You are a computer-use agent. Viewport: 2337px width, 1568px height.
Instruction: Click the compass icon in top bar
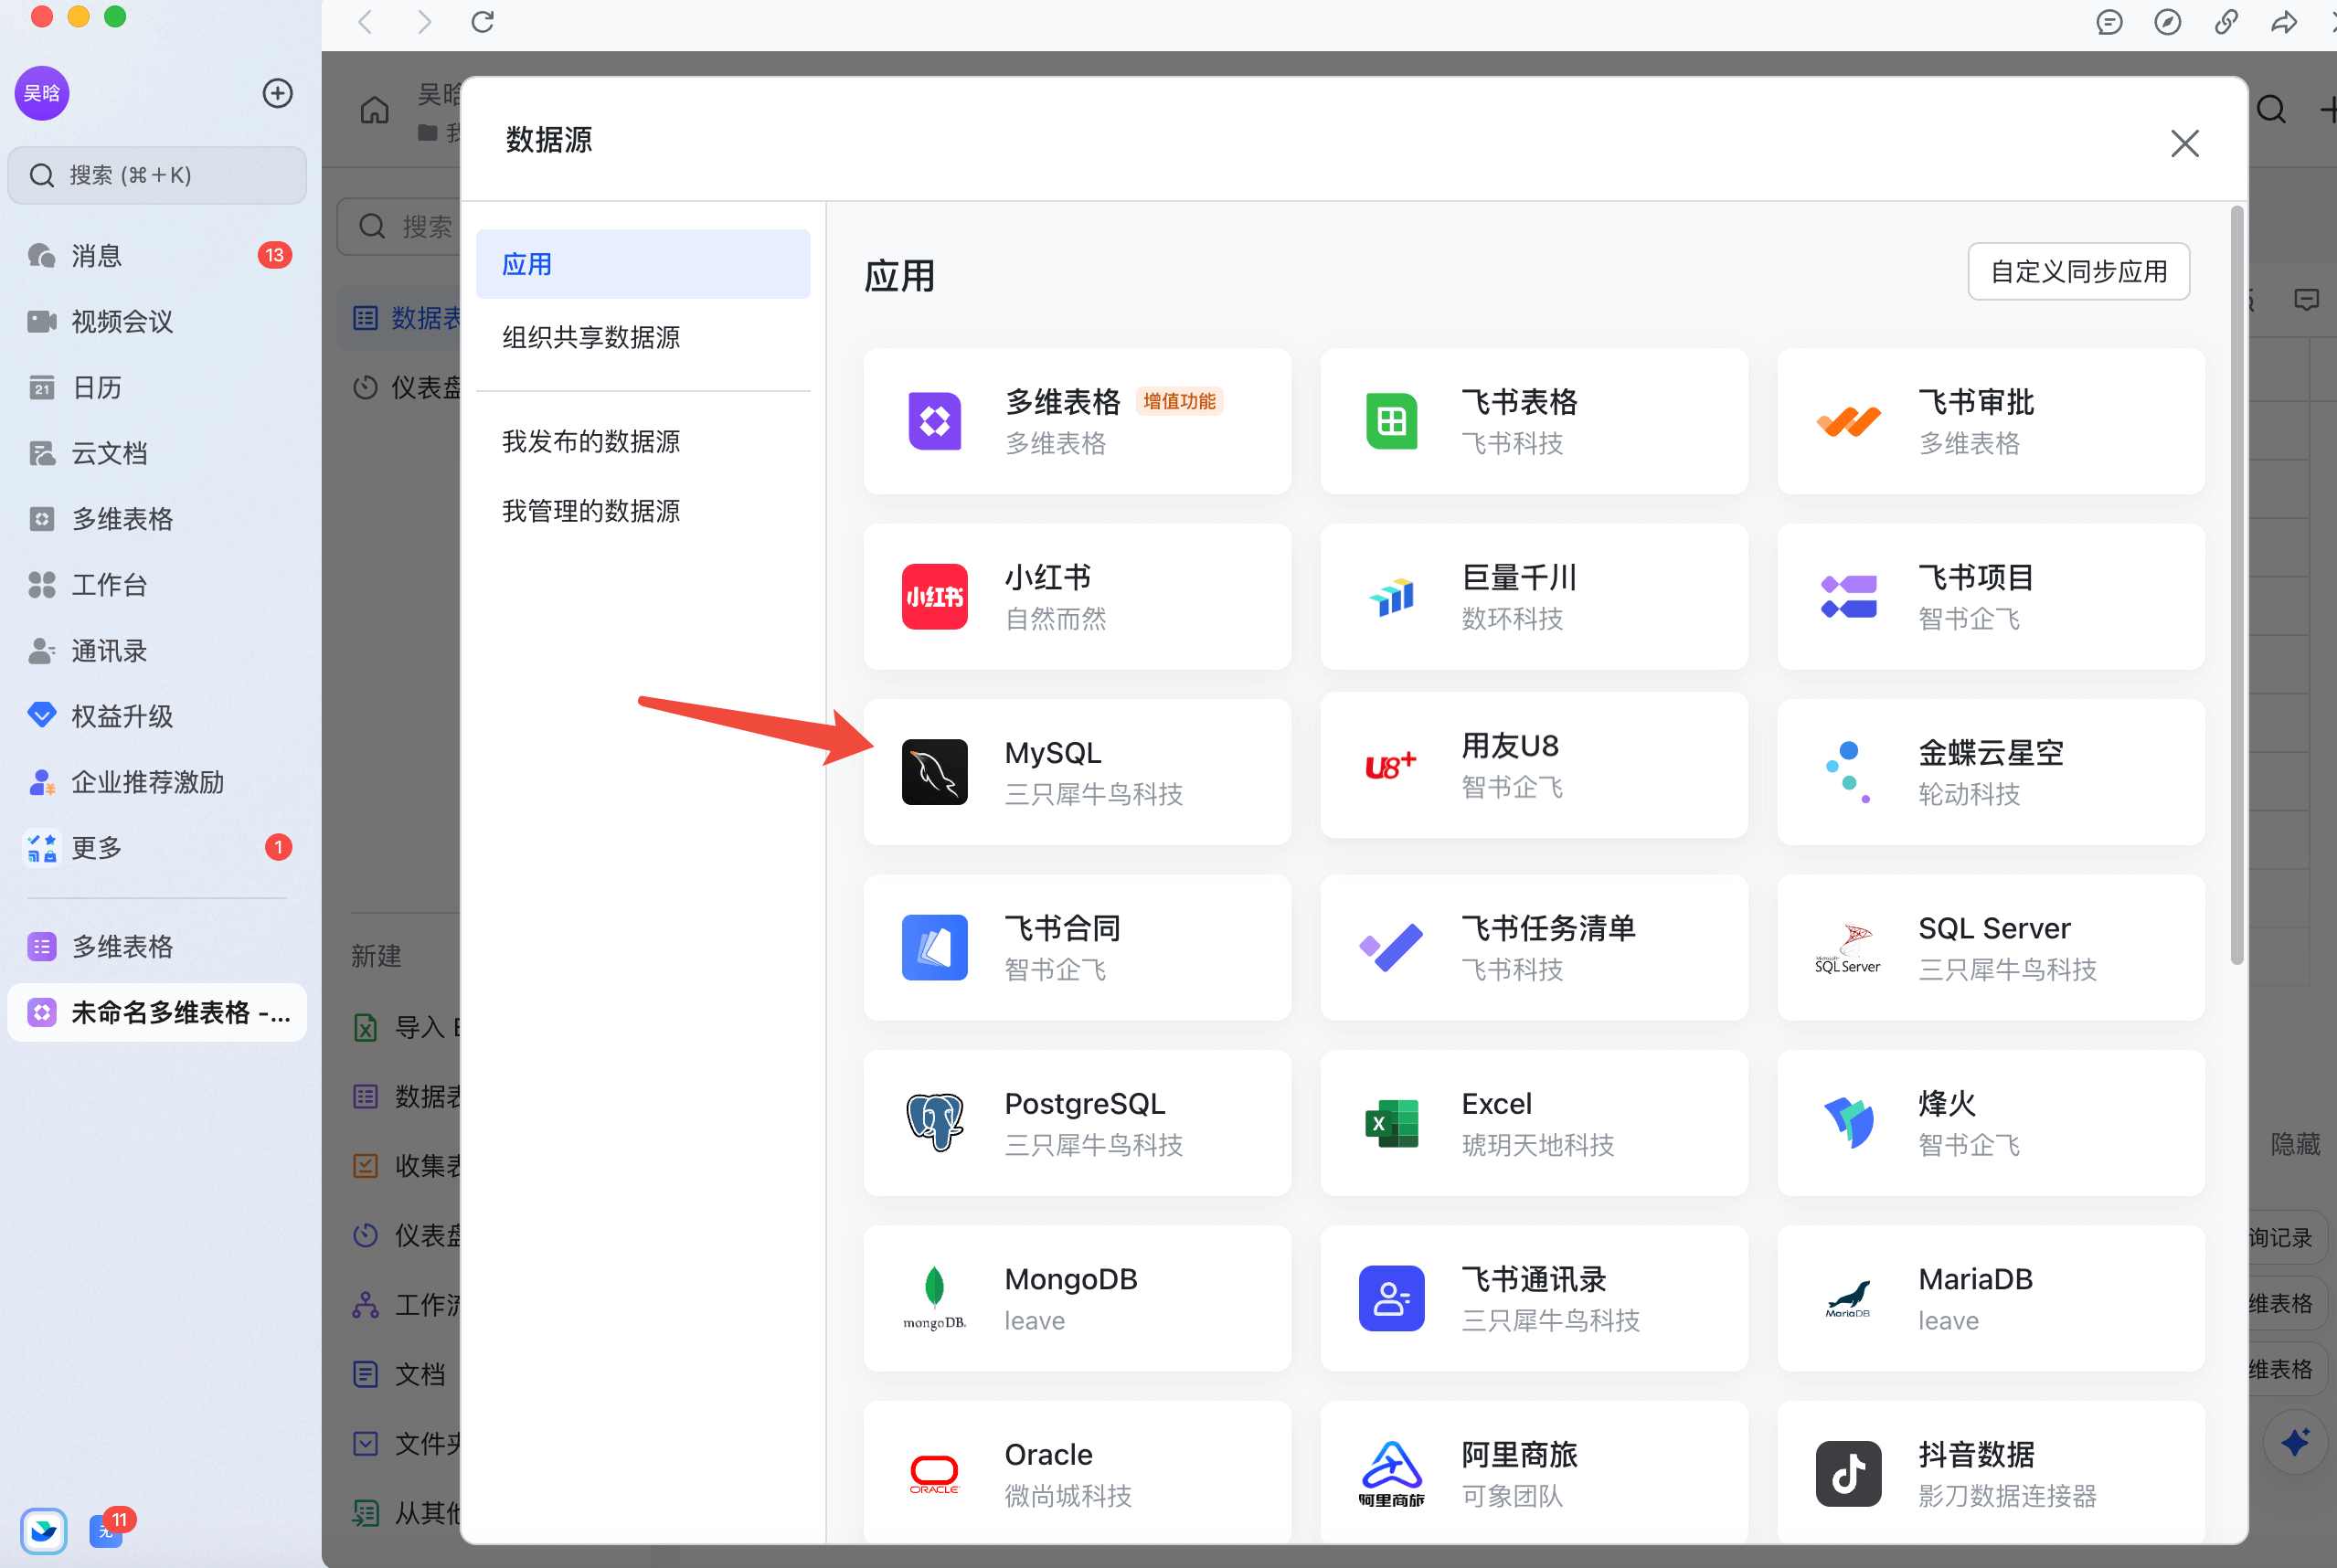click(2167, 22)
